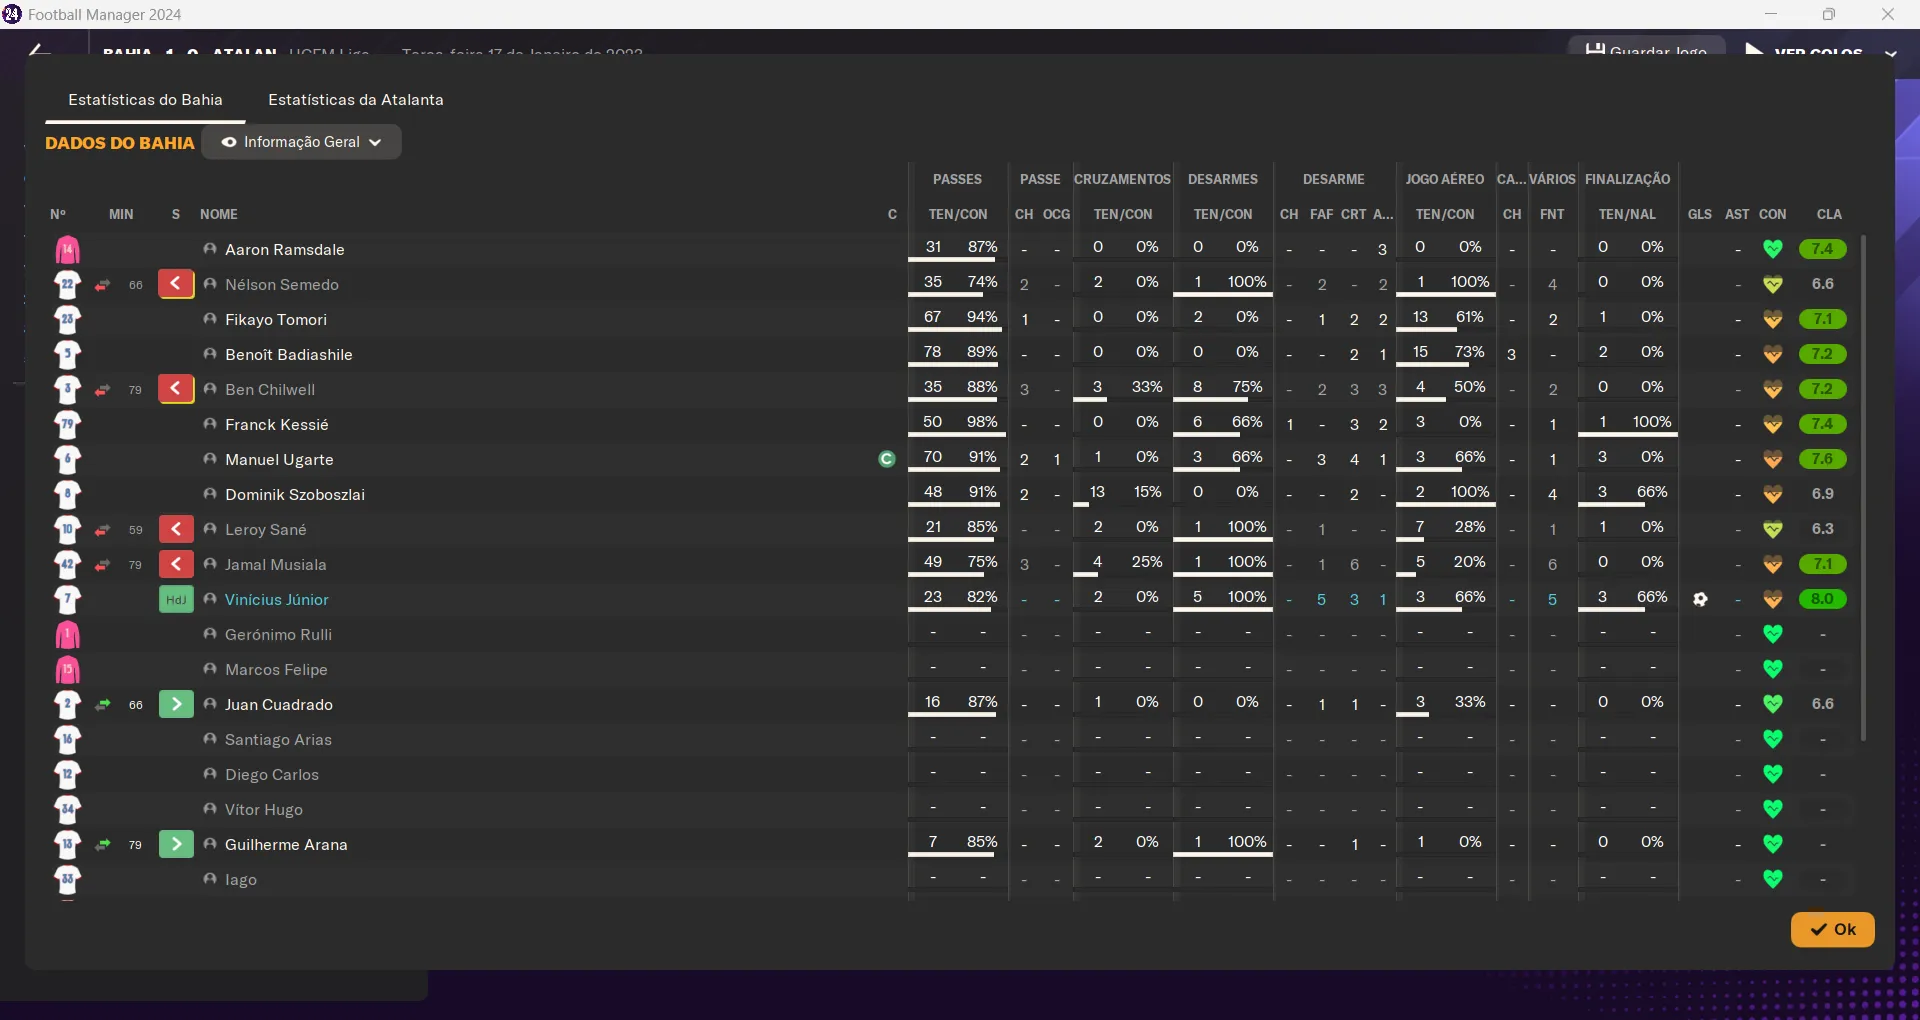Sort by the CLA rating column
The width and height of the screenshot is (1920, 1020).
point(1829,214)
